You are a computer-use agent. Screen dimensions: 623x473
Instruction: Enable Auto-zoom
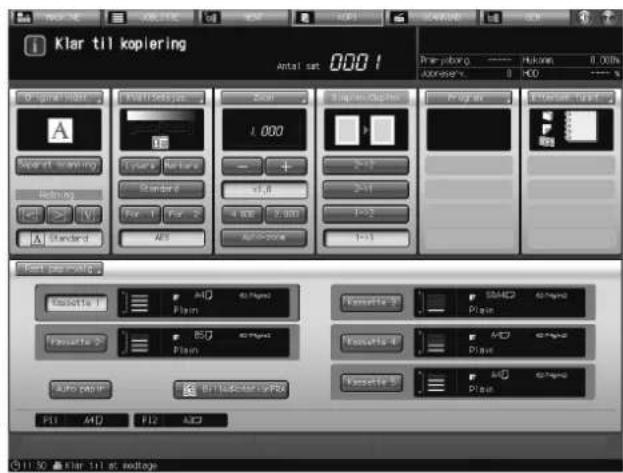pyautogui.click(x=264, y=238)
